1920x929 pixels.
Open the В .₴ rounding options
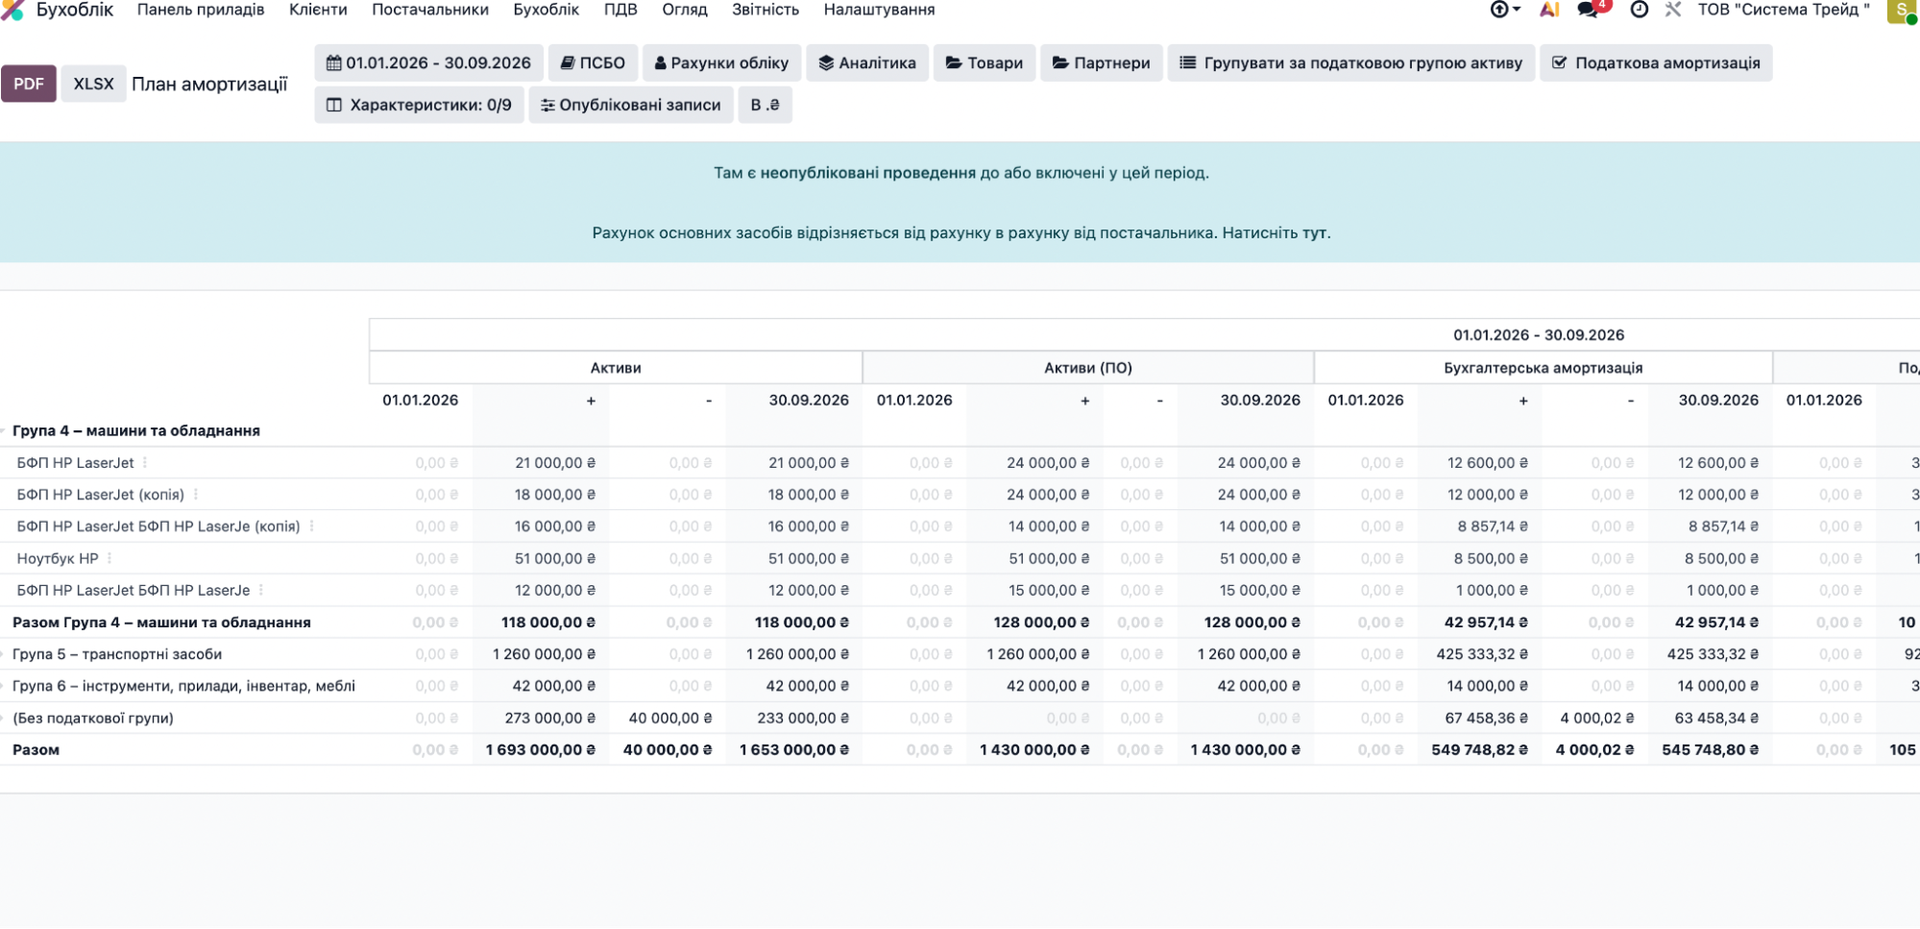(765, 105)
